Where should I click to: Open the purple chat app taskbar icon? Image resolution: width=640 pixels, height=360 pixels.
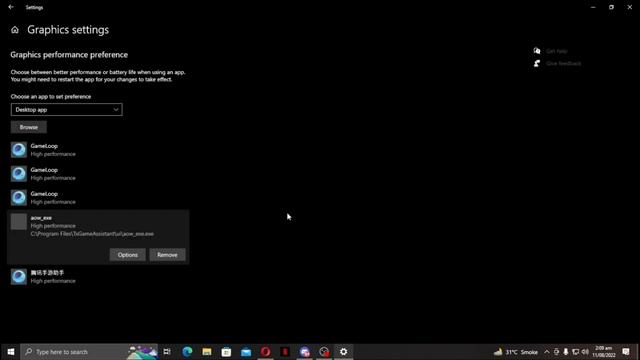[x=304, y=351]
